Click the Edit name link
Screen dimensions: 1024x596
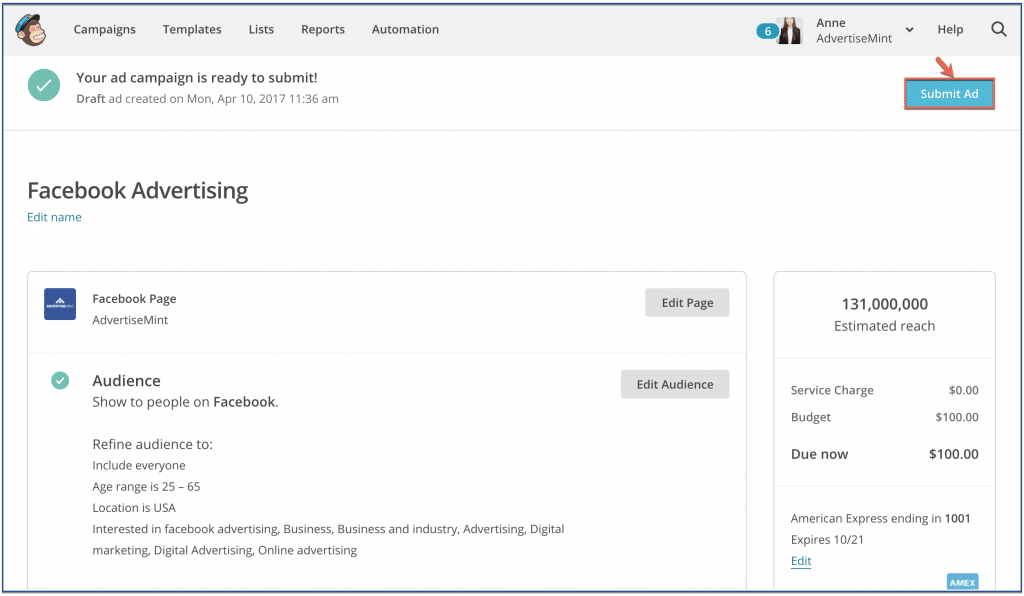pyautogui.click(x=54, y=217)
